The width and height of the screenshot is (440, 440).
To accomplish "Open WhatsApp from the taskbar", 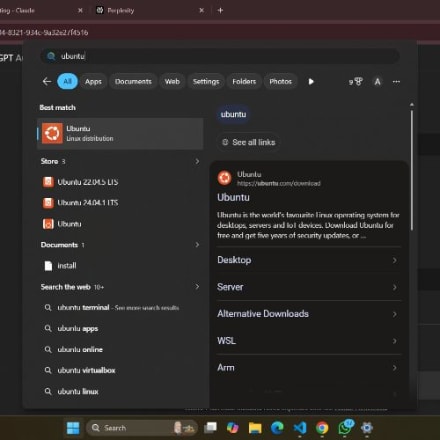I will (345, 428).
